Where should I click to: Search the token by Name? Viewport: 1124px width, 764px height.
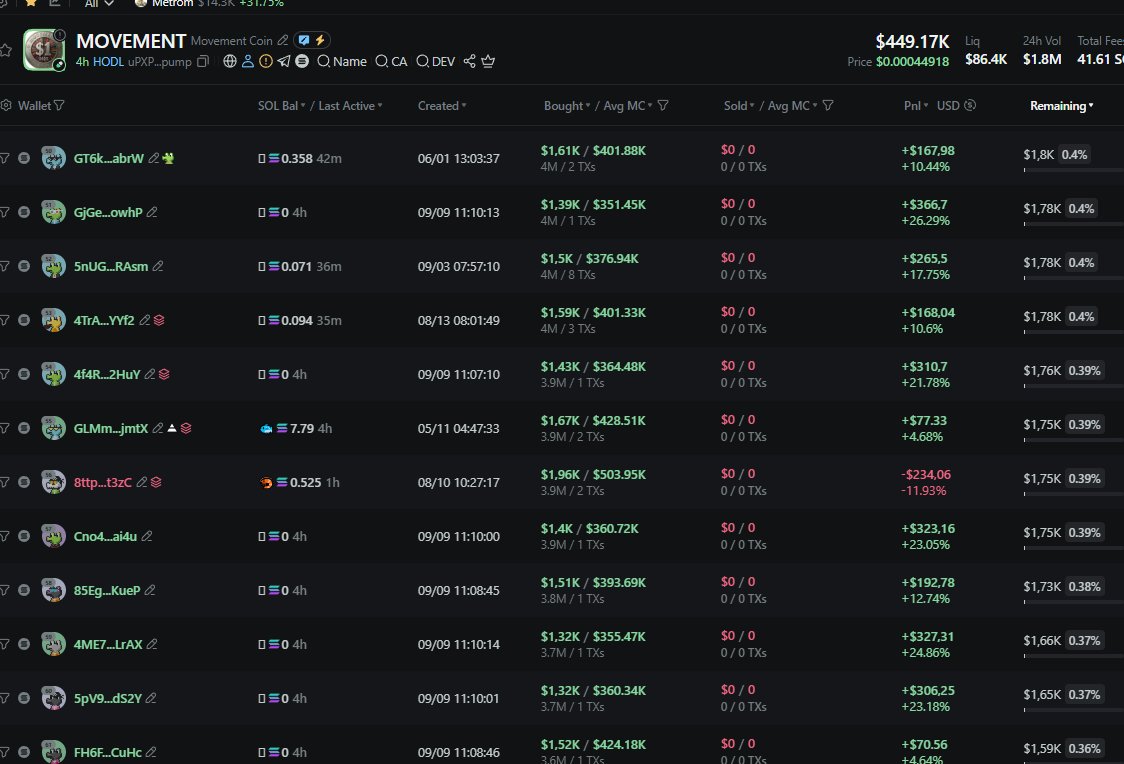pos(342,62)
